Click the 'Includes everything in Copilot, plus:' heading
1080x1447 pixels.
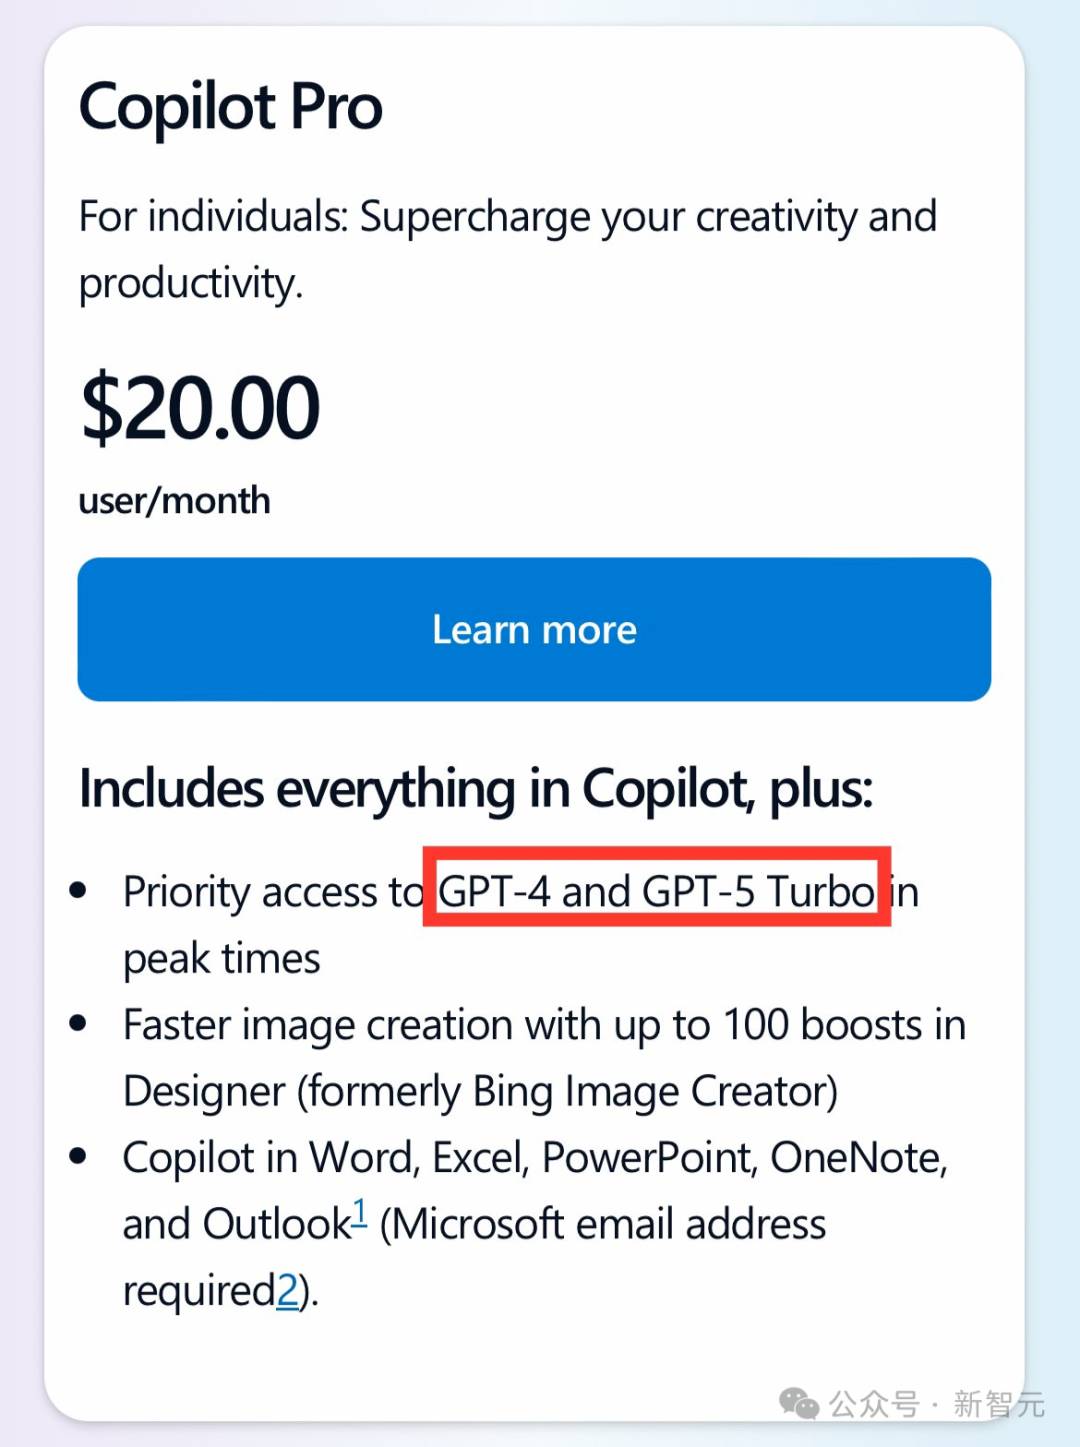tap(476, 789)
